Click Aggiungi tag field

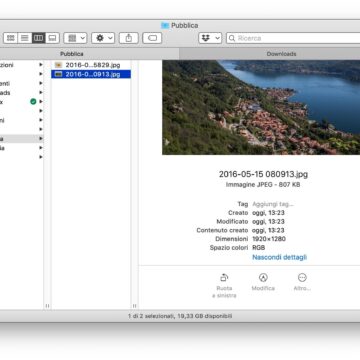(x=273, y=204)
